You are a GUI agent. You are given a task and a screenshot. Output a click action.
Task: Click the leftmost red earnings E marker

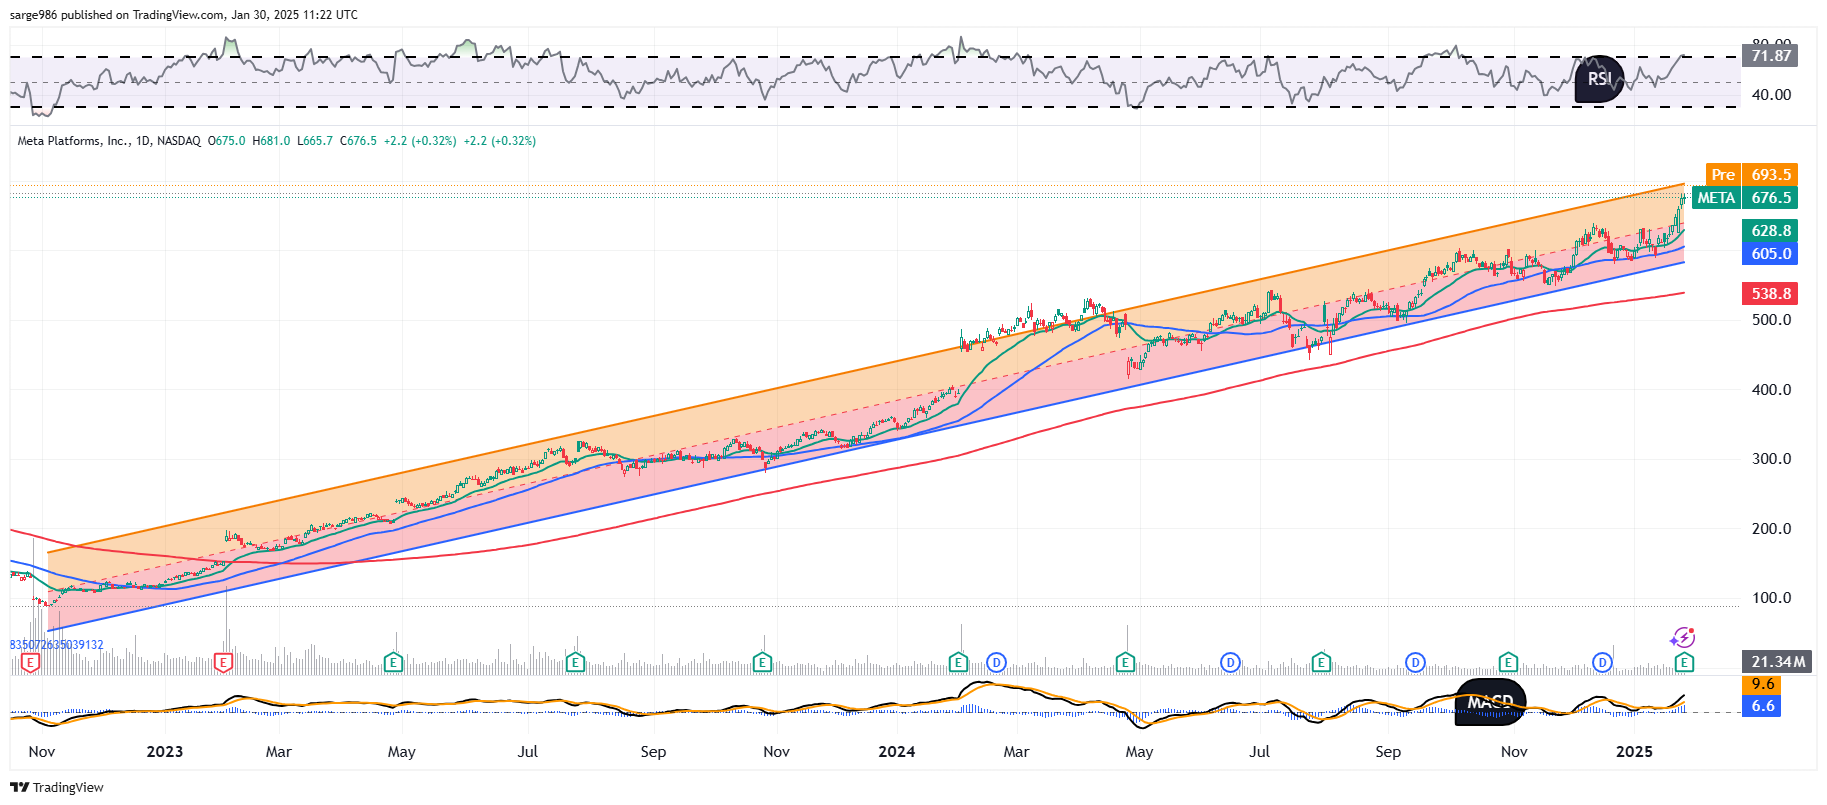click(31, 662)
